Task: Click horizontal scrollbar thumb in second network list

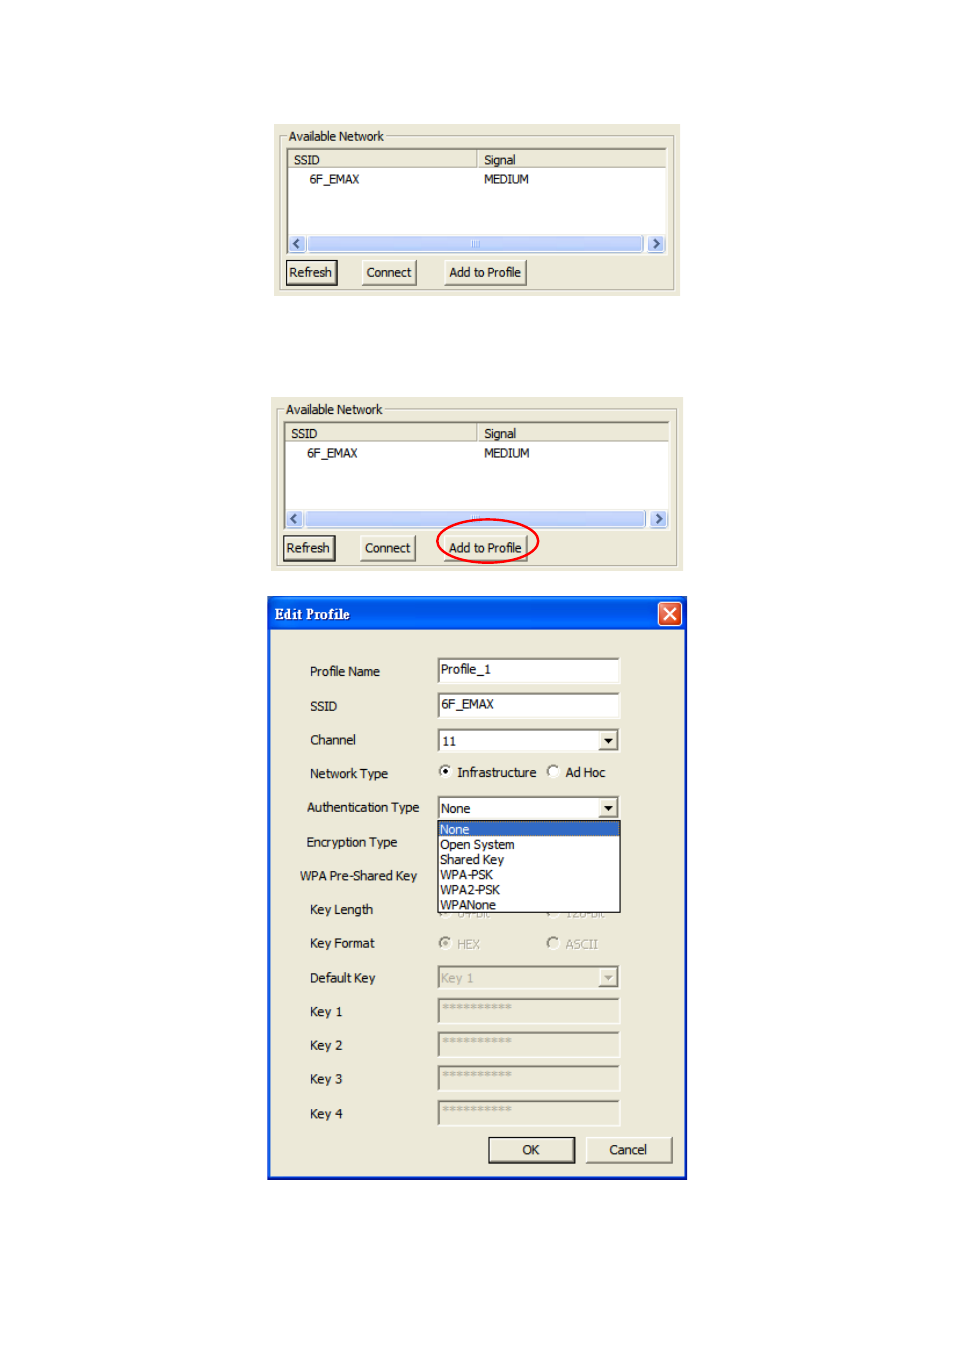Action: [x=475, y=519]
